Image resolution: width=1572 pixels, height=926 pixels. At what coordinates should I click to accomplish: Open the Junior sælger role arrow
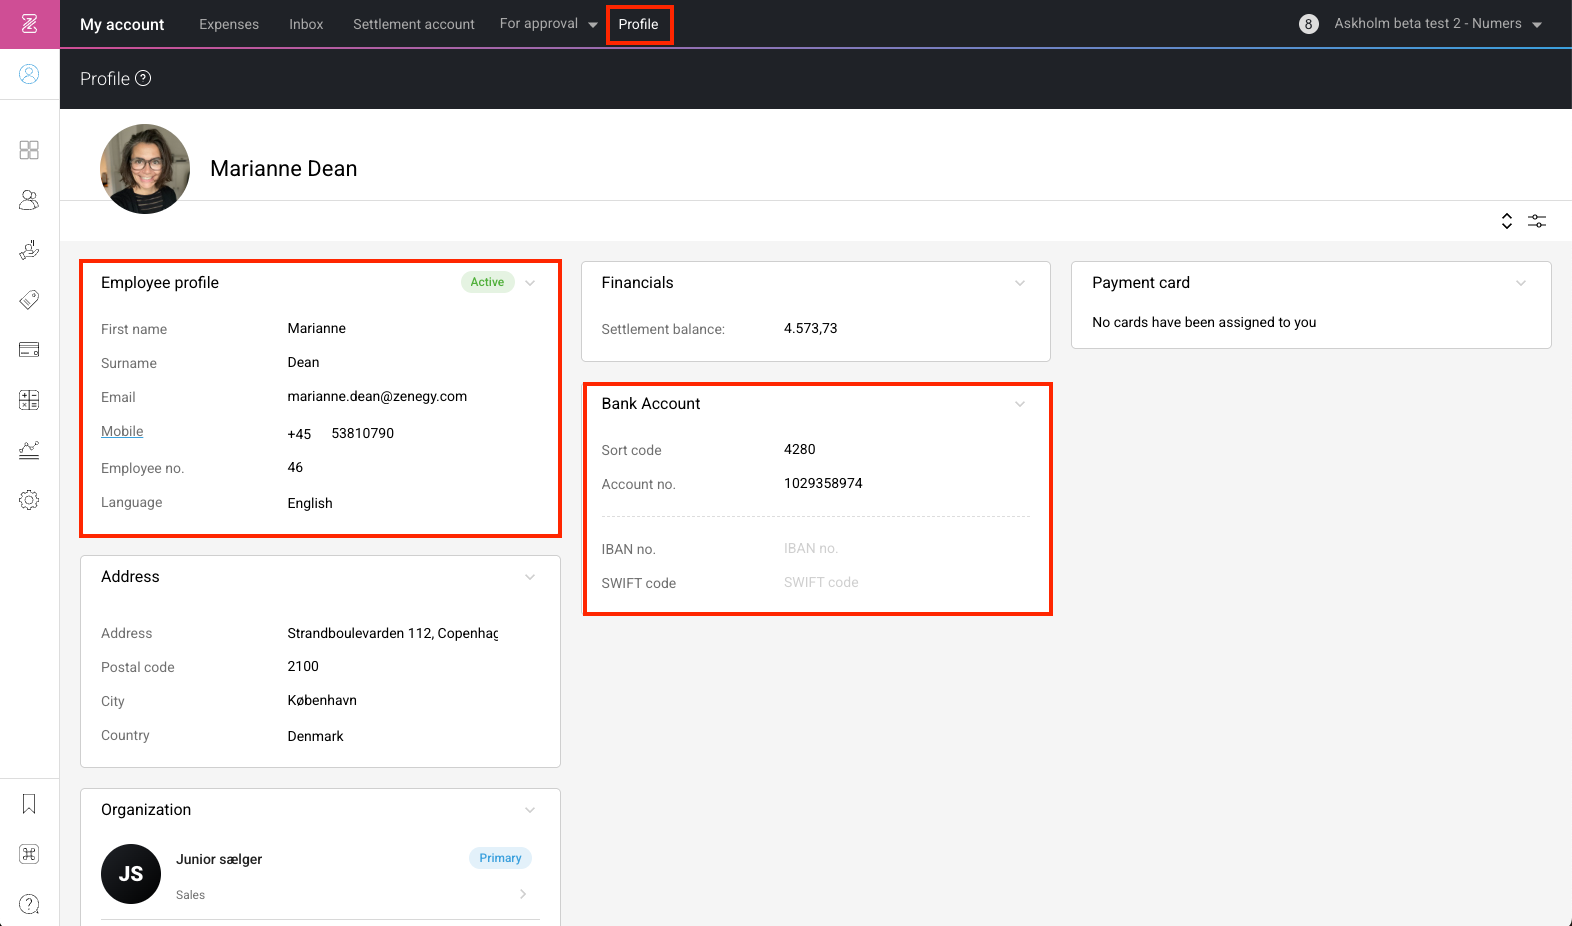tap(523, 894)
